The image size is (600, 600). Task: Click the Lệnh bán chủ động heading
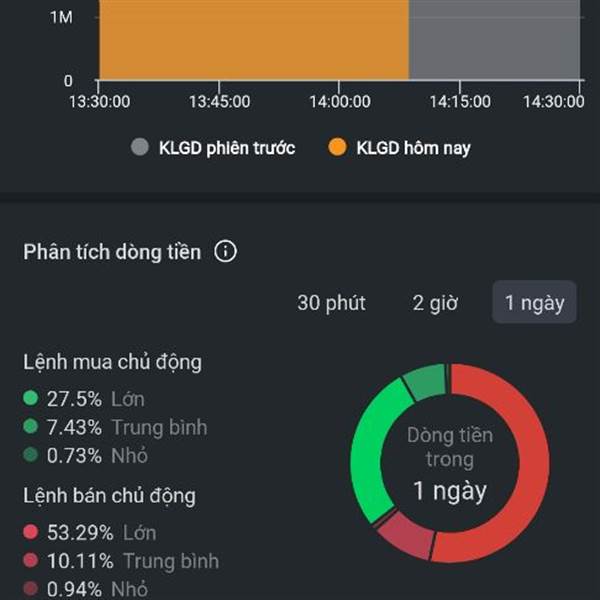110,496
